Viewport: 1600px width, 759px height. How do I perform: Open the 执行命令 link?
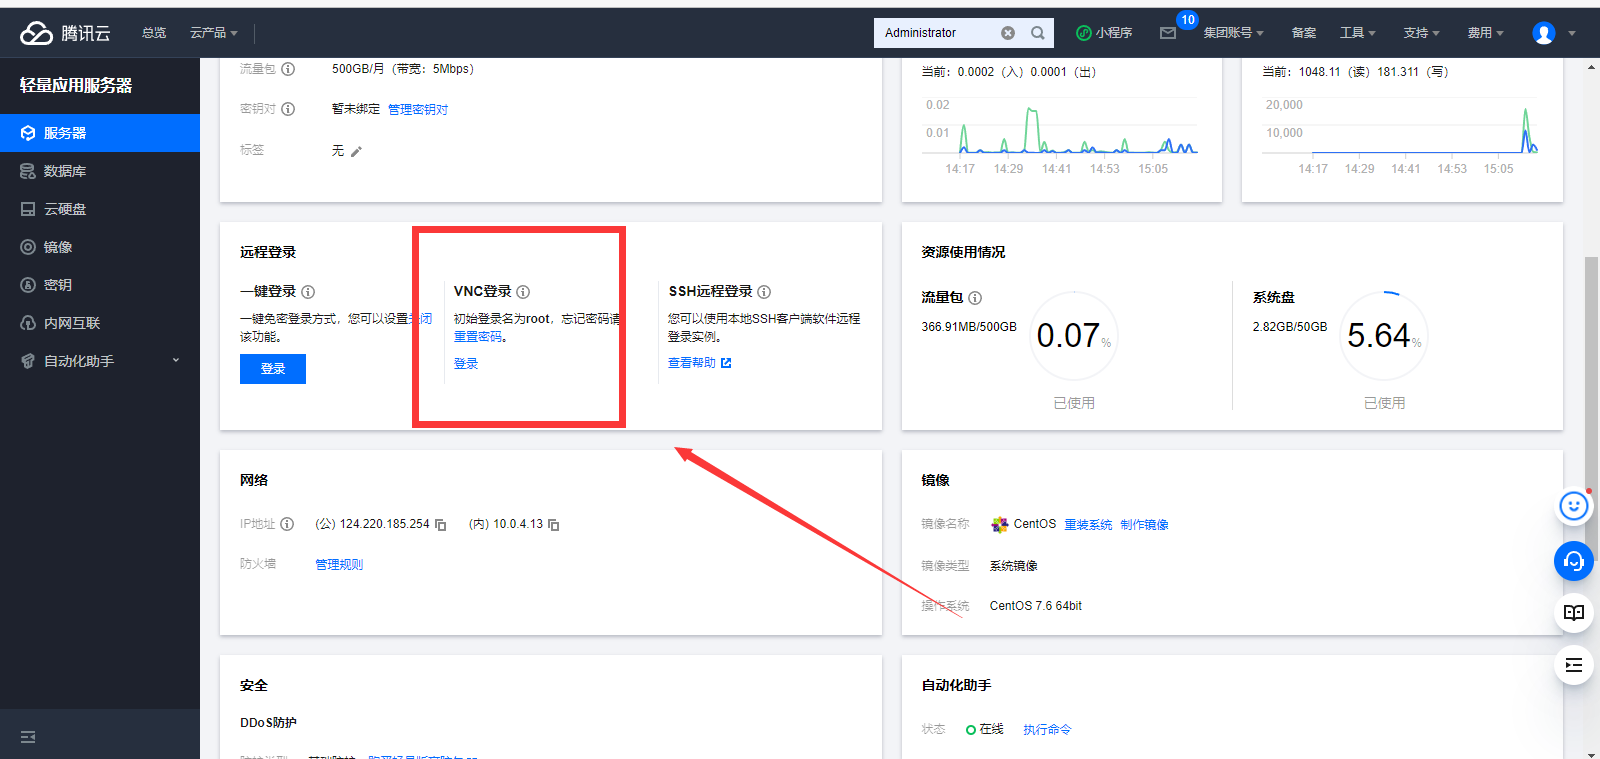tap(1047, 730)
